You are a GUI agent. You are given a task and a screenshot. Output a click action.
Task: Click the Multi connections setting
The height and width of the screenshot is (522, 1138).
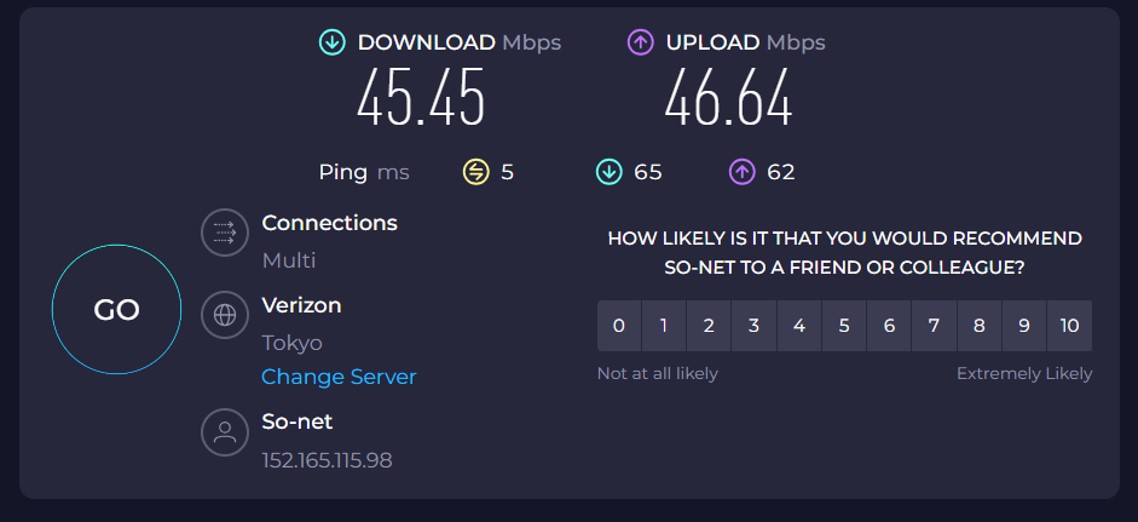tap(289, 260)
